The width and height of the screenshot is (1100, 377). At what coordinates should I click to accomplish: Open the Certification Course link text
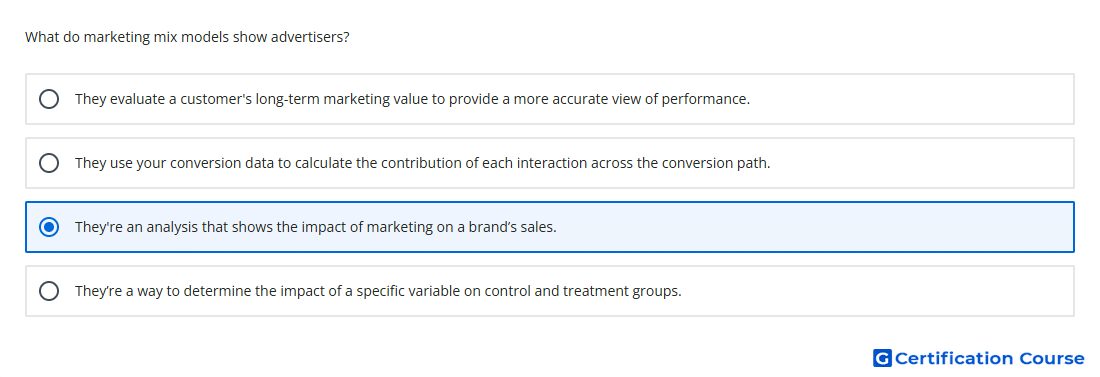[x=989, y=358]
